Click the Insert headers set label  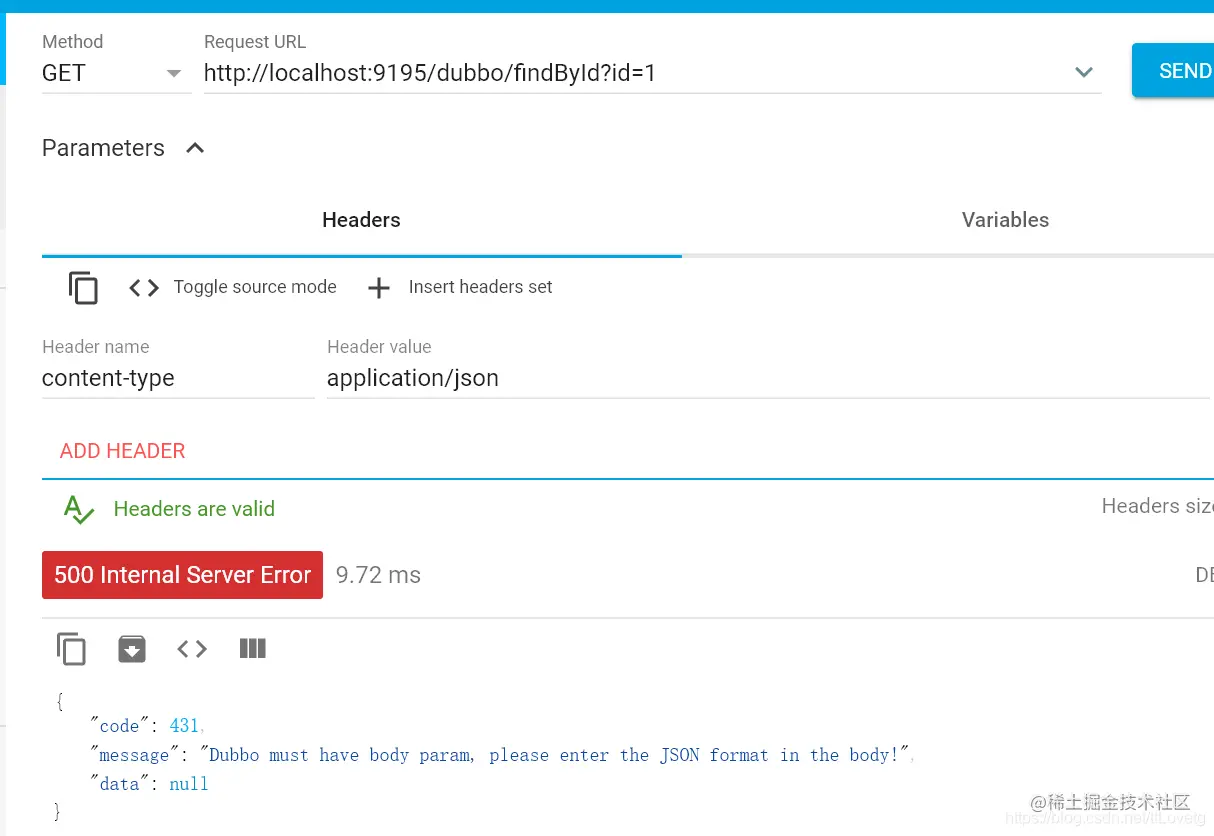(x=480, y=287)
